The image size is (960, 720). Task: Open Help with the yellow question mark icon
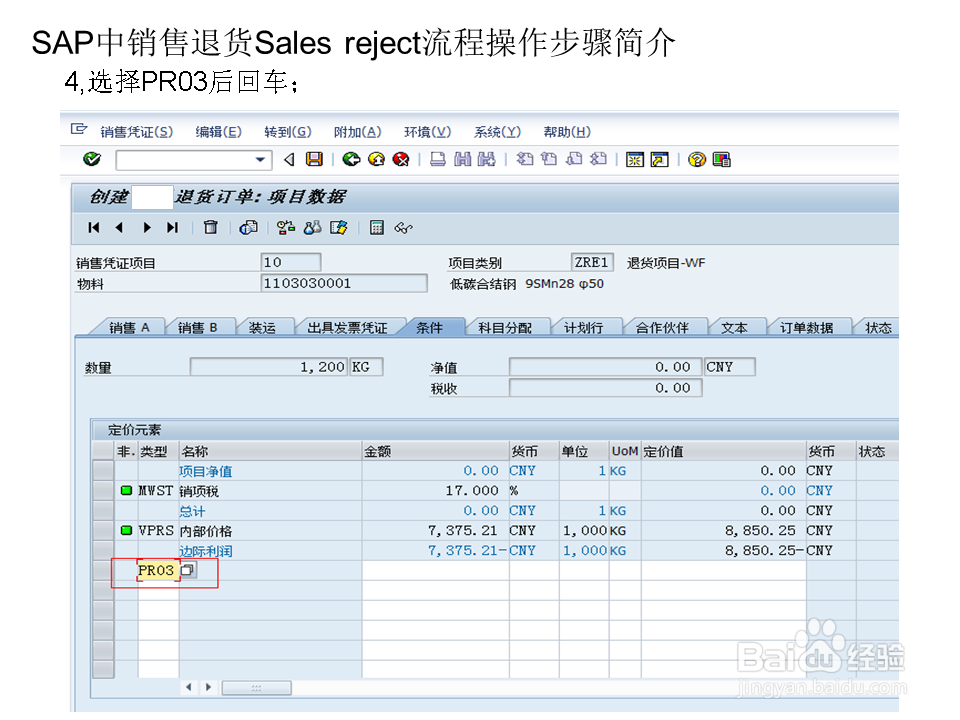coord(697,160)
